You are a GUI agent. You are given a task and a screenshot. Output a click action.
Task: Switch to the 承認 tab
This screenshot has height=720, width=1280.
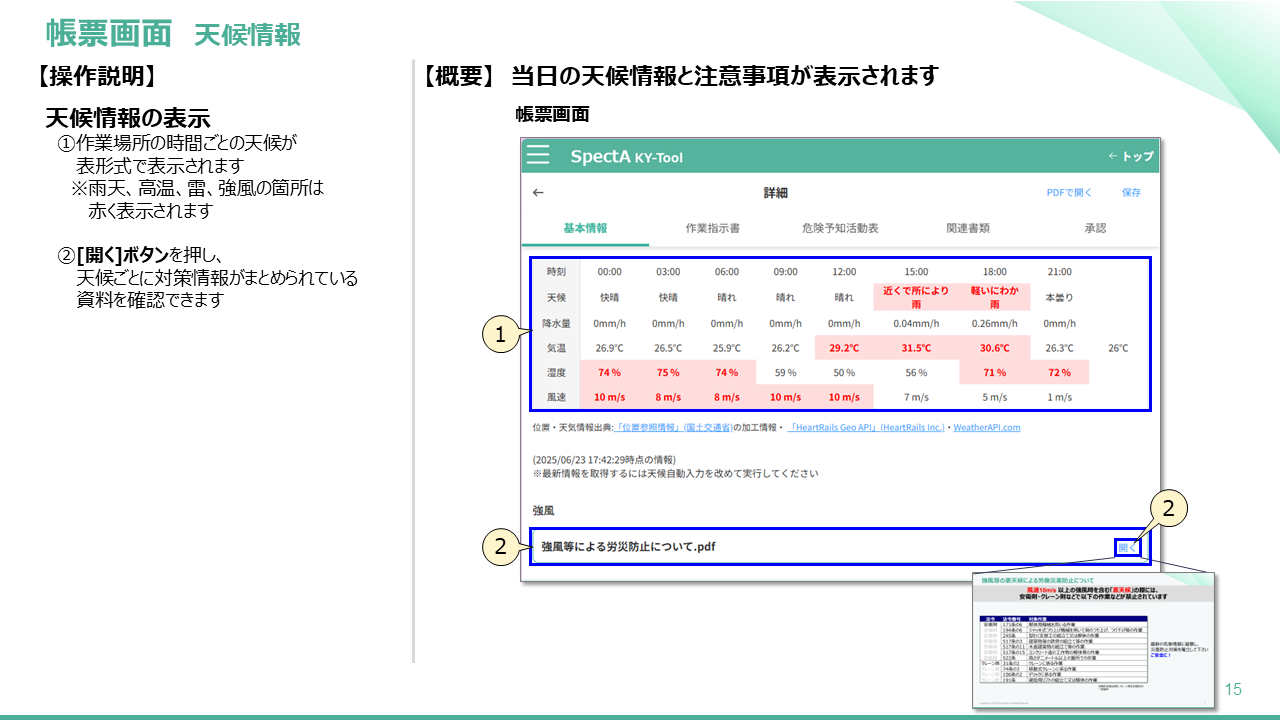[x=1095, y=228]
